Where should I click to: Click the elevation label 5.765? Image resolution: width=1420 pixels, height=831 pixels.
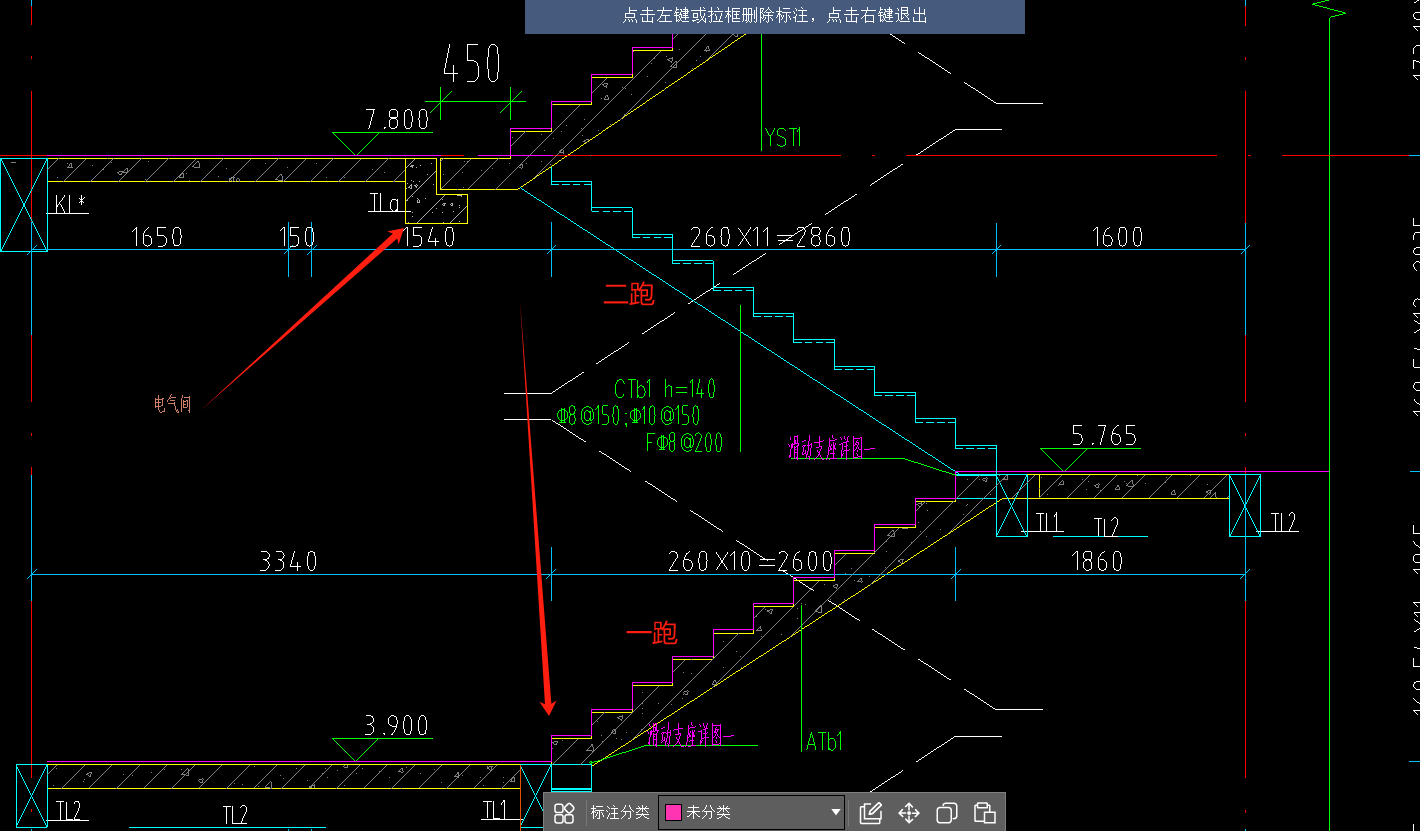click(1104, 436)
